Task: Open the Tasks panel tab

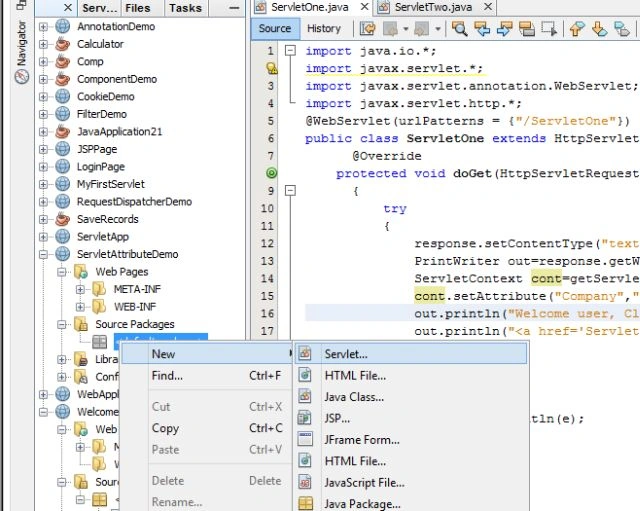Action: point(185,8)
